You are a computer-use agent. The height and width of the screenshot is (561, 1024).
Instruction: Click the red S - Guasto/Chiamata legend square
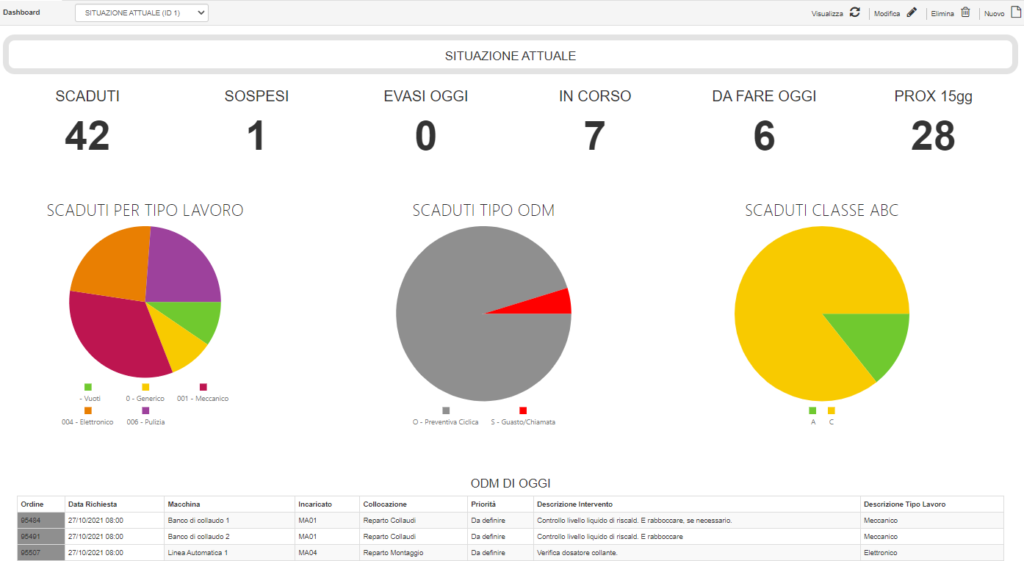point(522,411)
